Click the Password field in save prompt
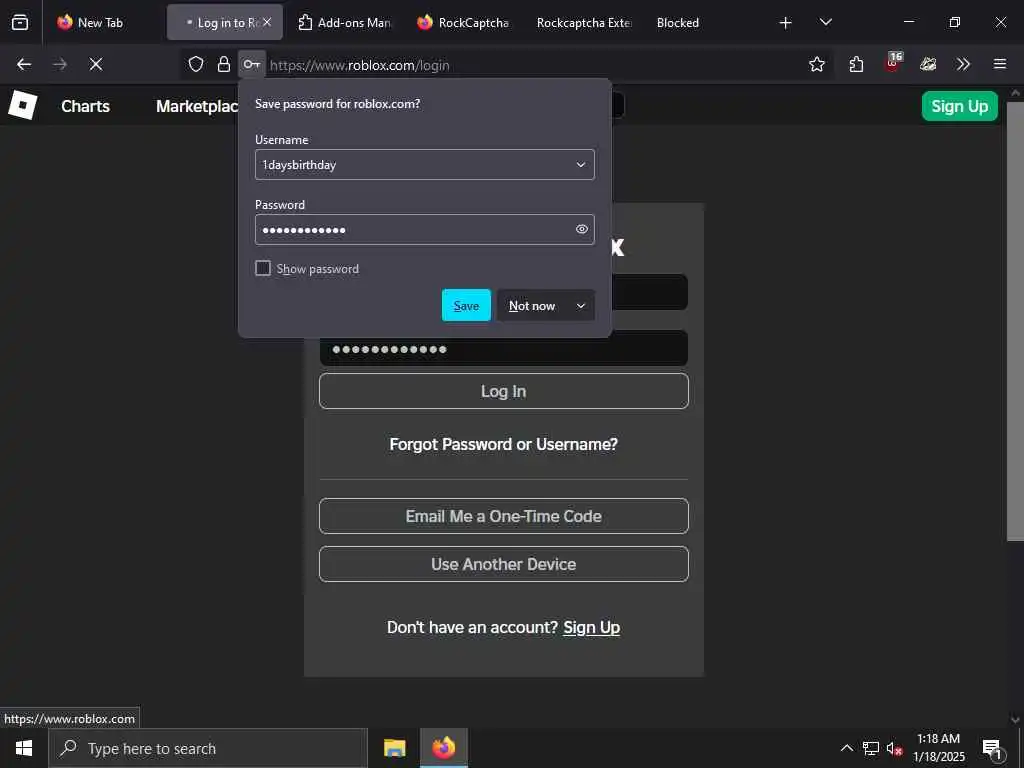The image size is (1024, 768). click(424, 229)
